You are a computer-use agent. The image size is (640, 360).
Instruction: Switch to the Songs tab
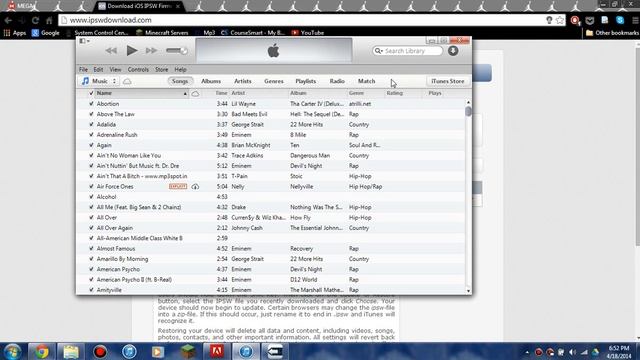(x=180, y=81)
